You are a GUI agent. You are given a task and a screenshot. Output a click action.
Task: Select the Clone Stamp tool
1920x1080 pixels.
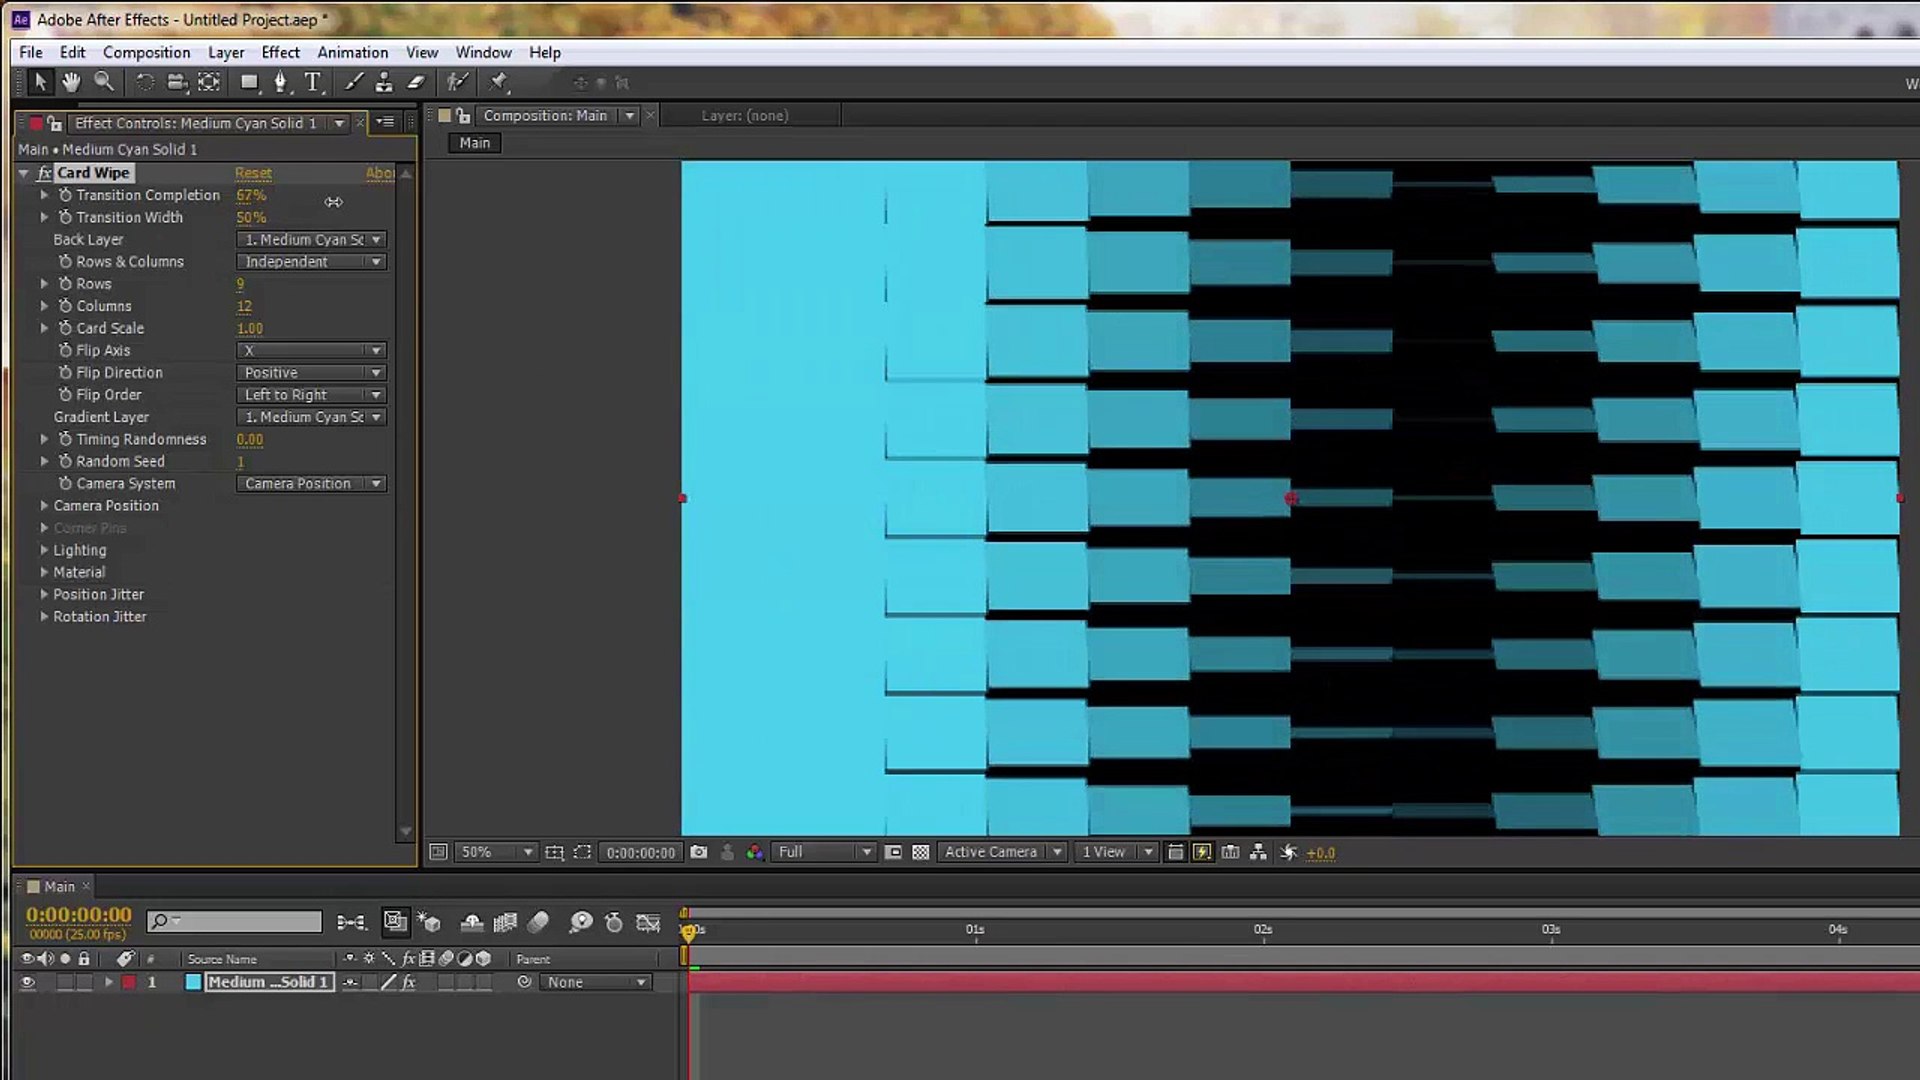pos(384,82)
